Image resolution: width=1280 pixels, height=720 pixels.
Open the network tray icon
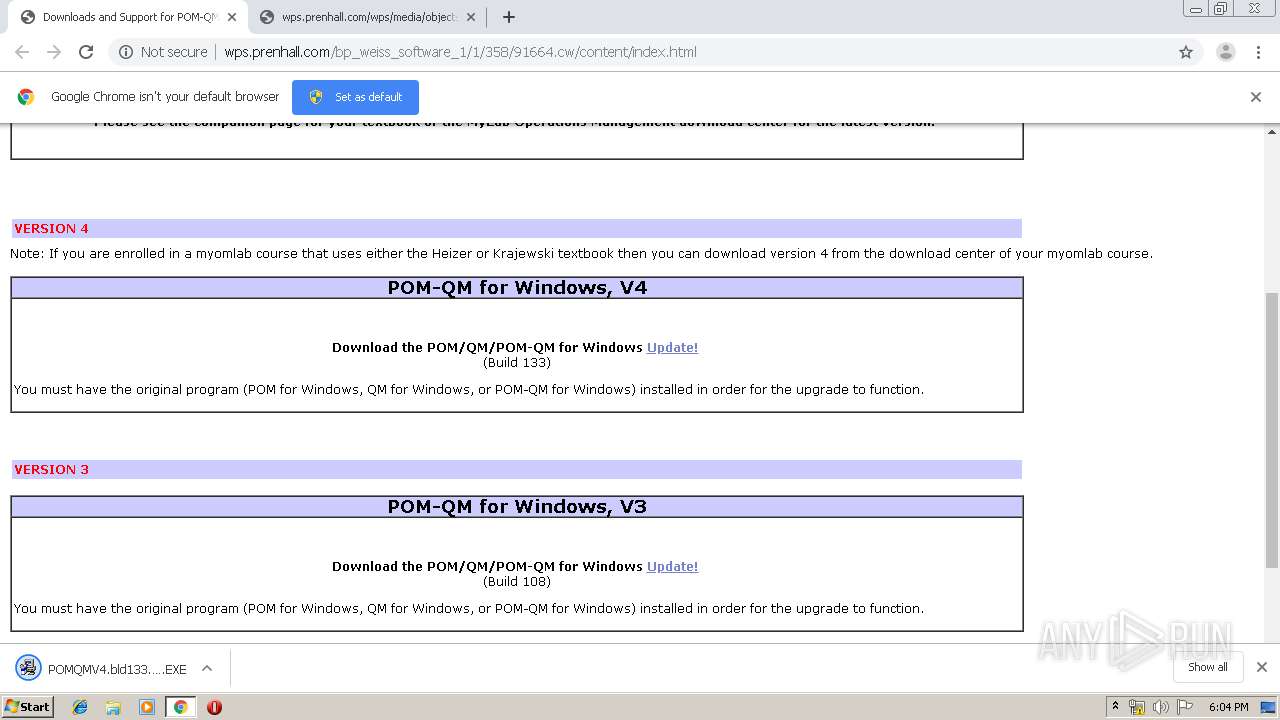click(1137, 707)
